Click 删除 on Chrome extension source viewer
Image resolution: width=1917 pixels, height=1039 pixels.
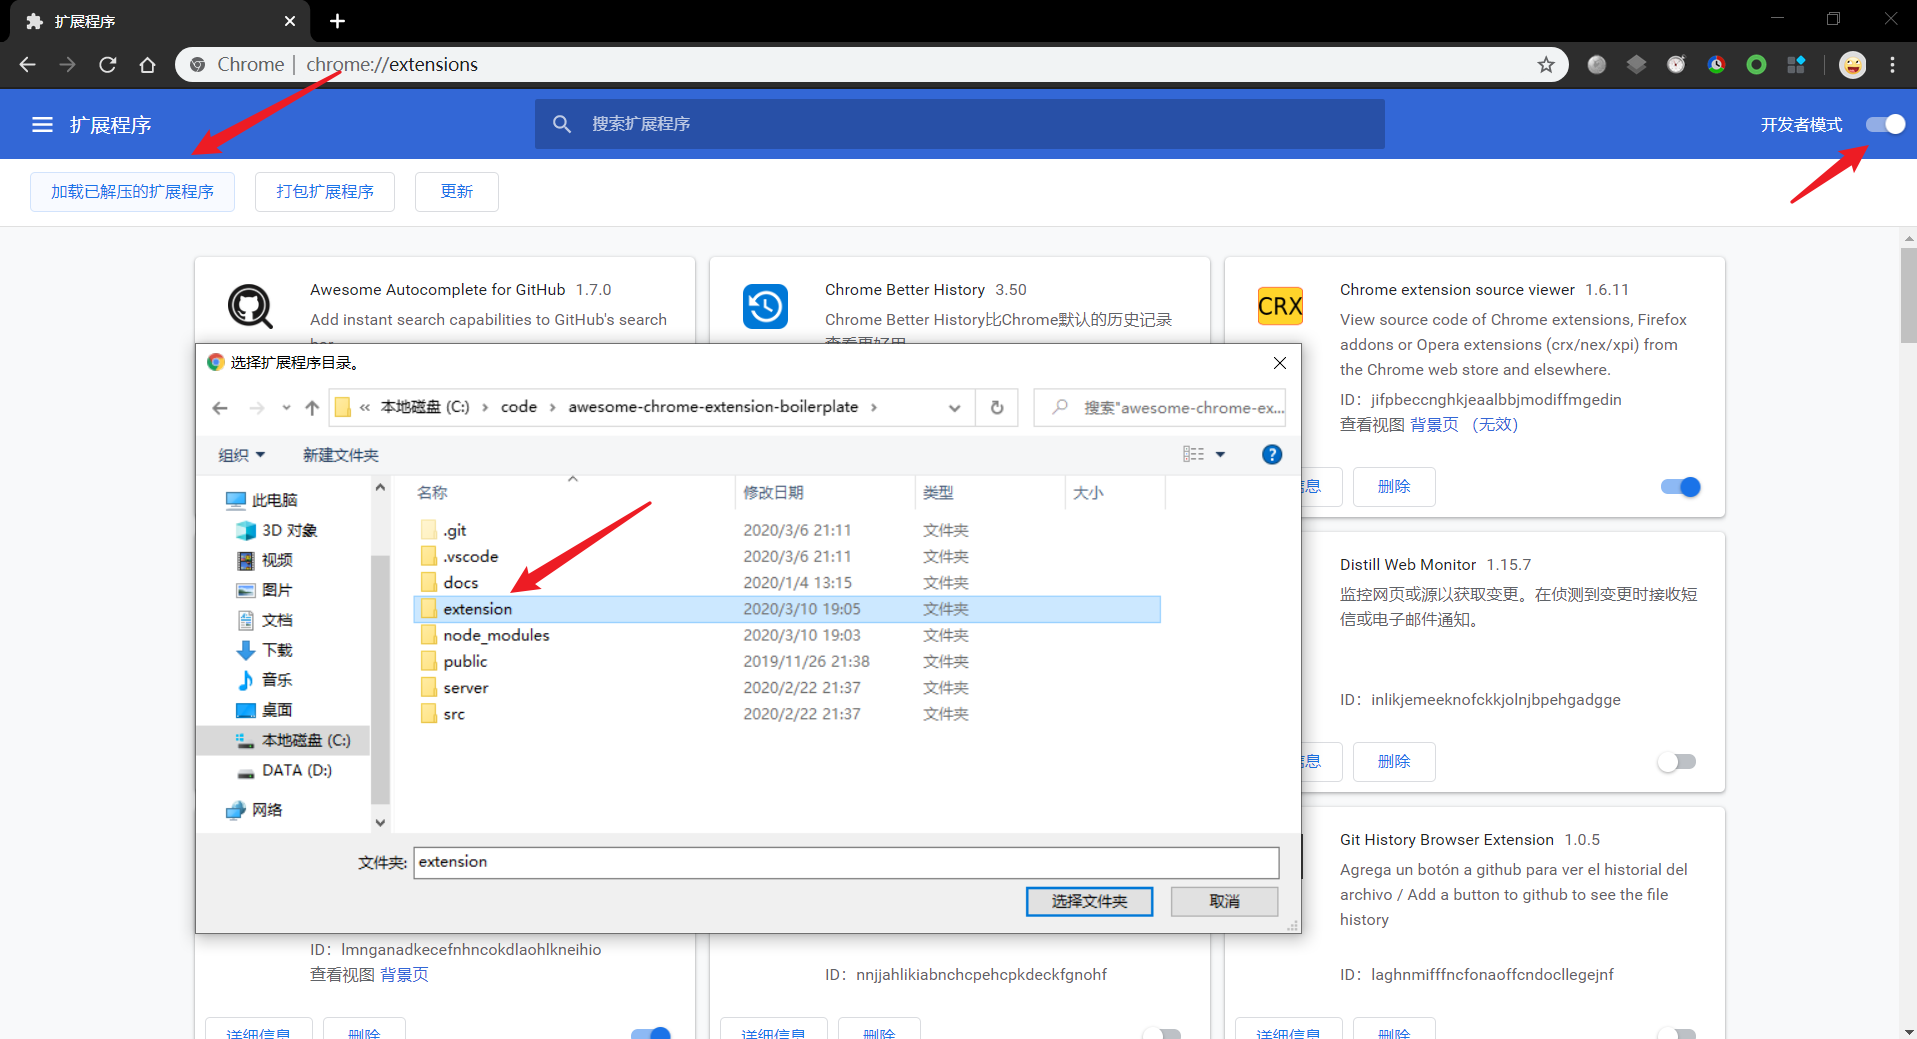coord(1394,487)
